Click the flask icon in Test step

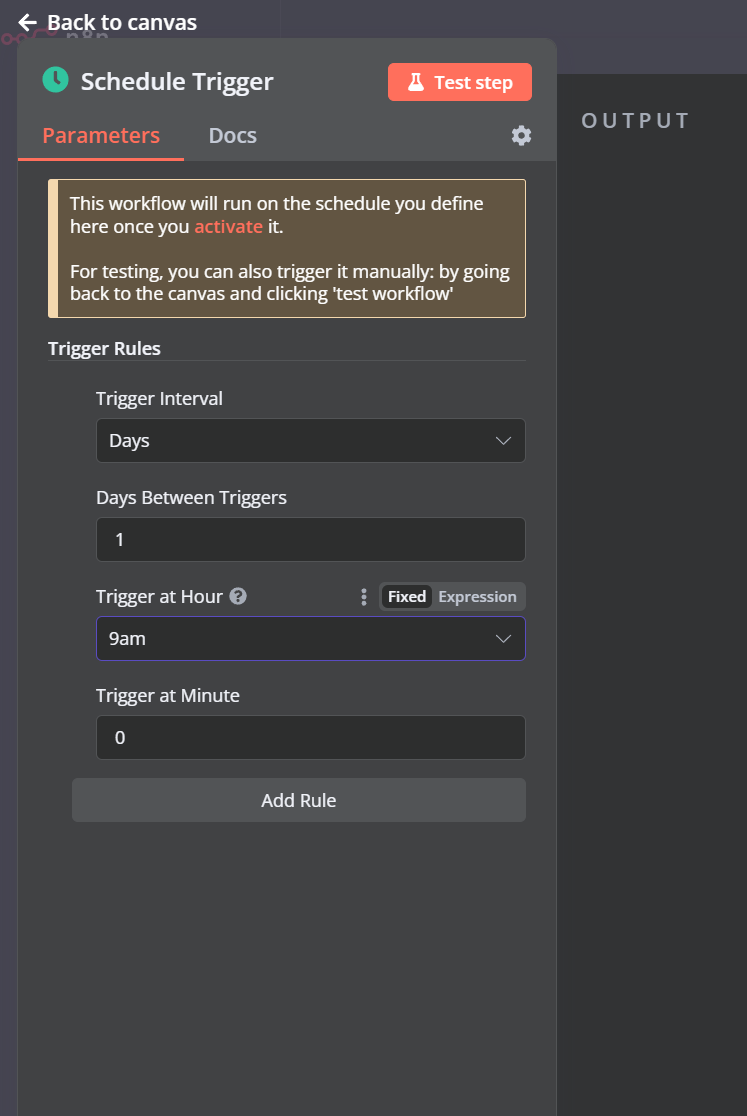click(x=416, y=83)
